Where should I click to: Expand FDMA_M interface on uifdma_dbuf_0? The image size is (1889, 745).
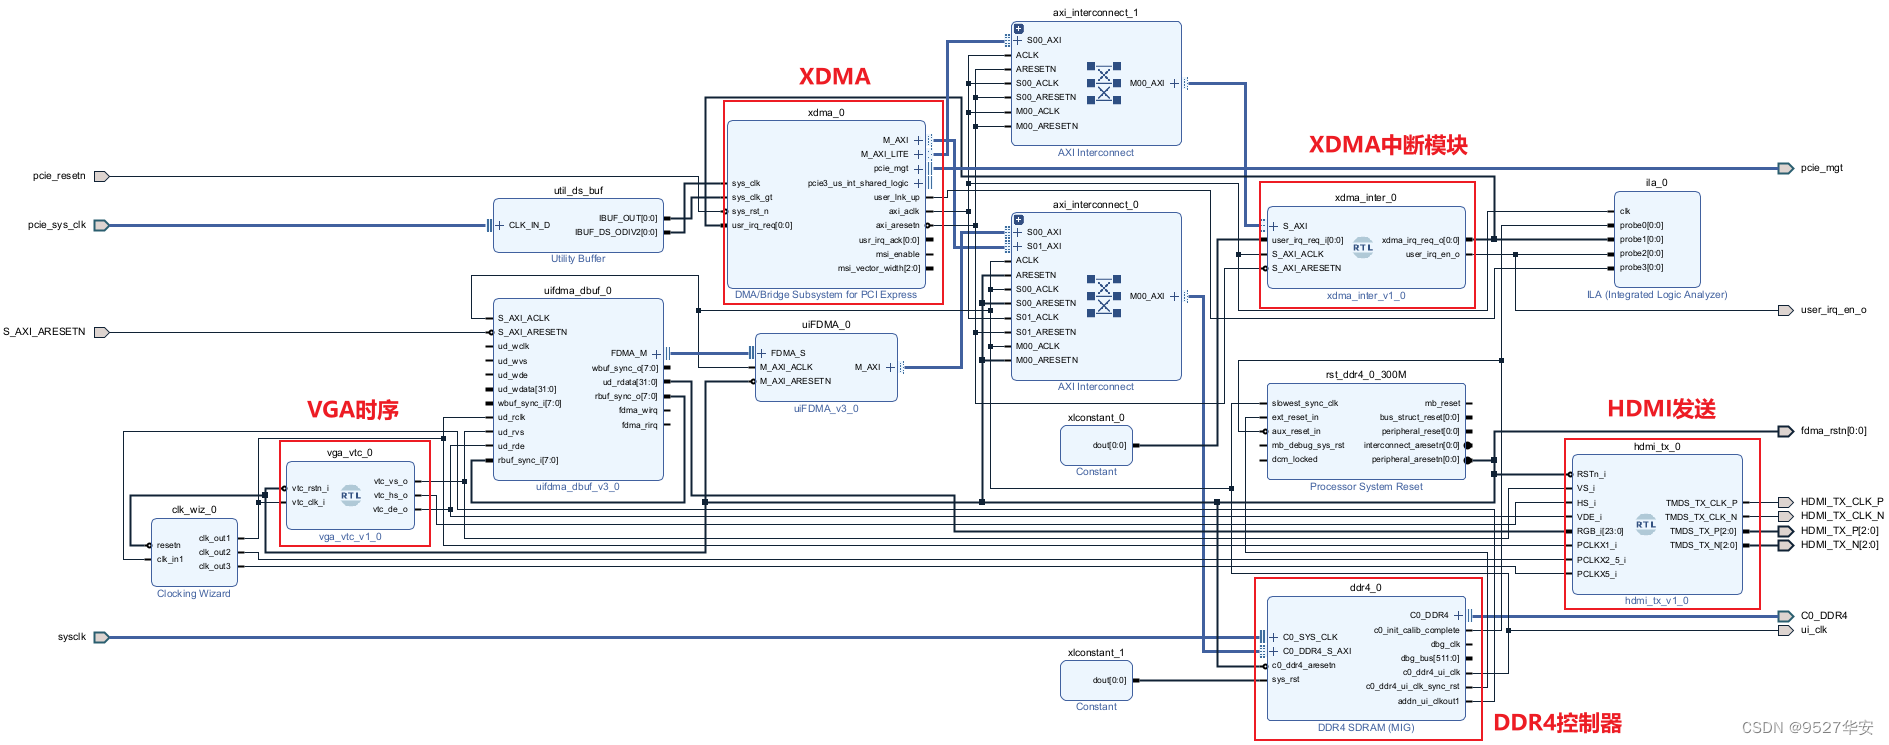(x=656, y=353)
